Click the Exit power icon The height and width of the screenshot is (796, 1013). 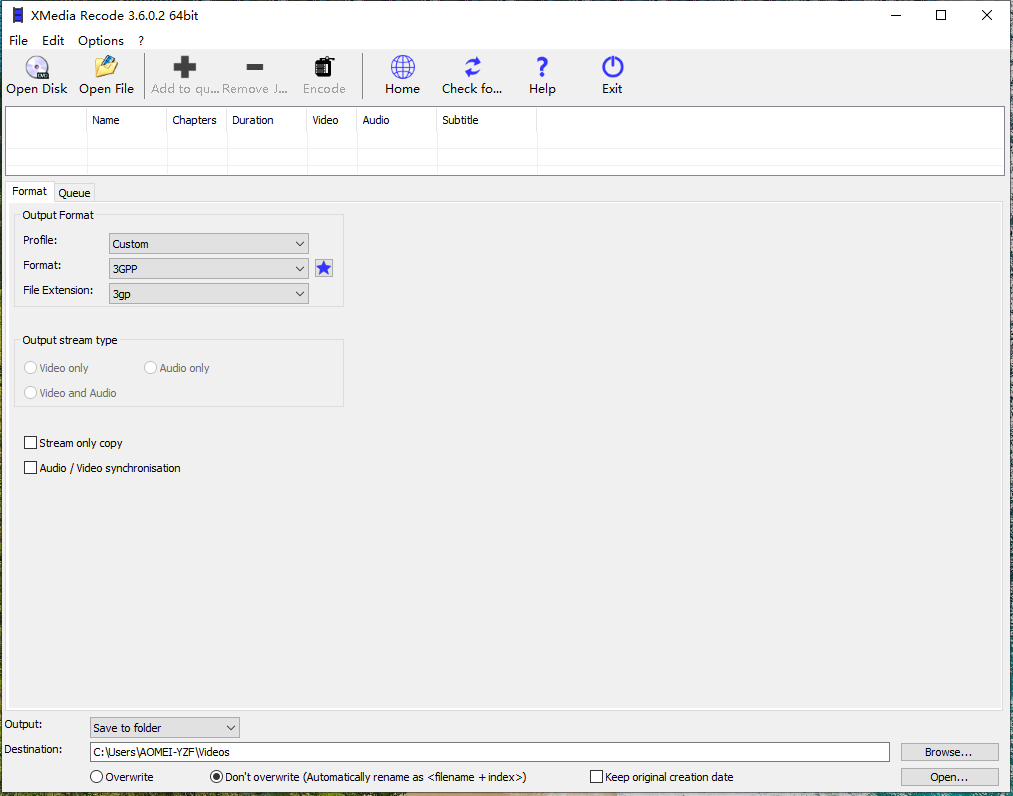[612, 67]
